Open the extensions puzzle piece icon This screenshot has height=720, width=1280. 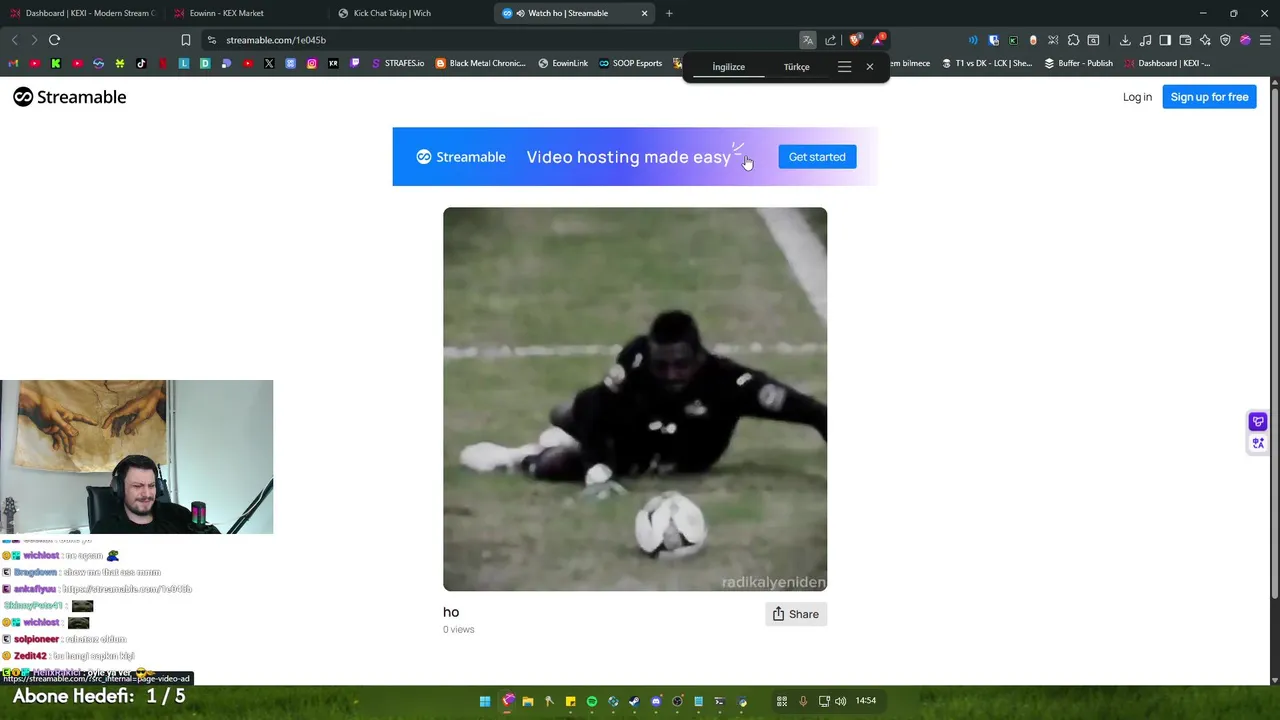(1073, 40)
